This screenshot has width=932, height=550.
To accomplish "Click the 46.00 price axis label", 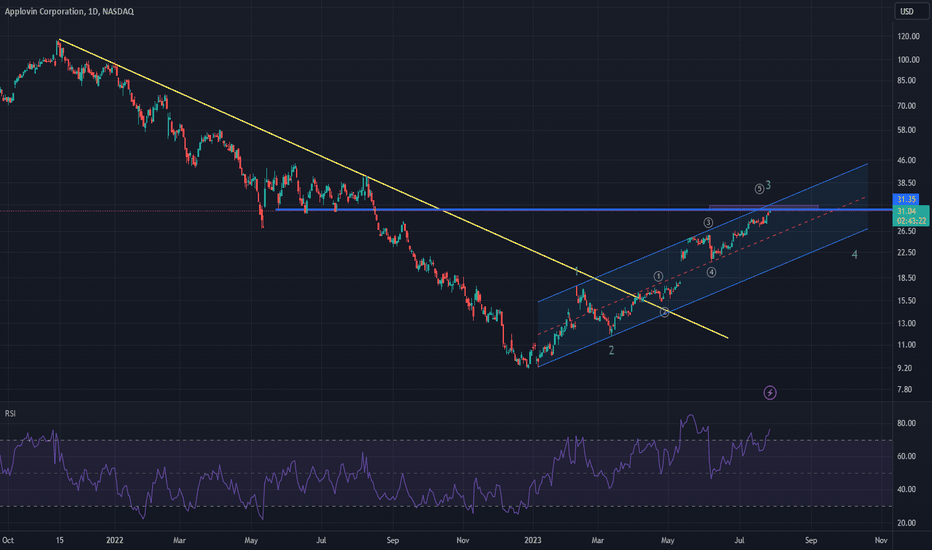I will [906, 161].
